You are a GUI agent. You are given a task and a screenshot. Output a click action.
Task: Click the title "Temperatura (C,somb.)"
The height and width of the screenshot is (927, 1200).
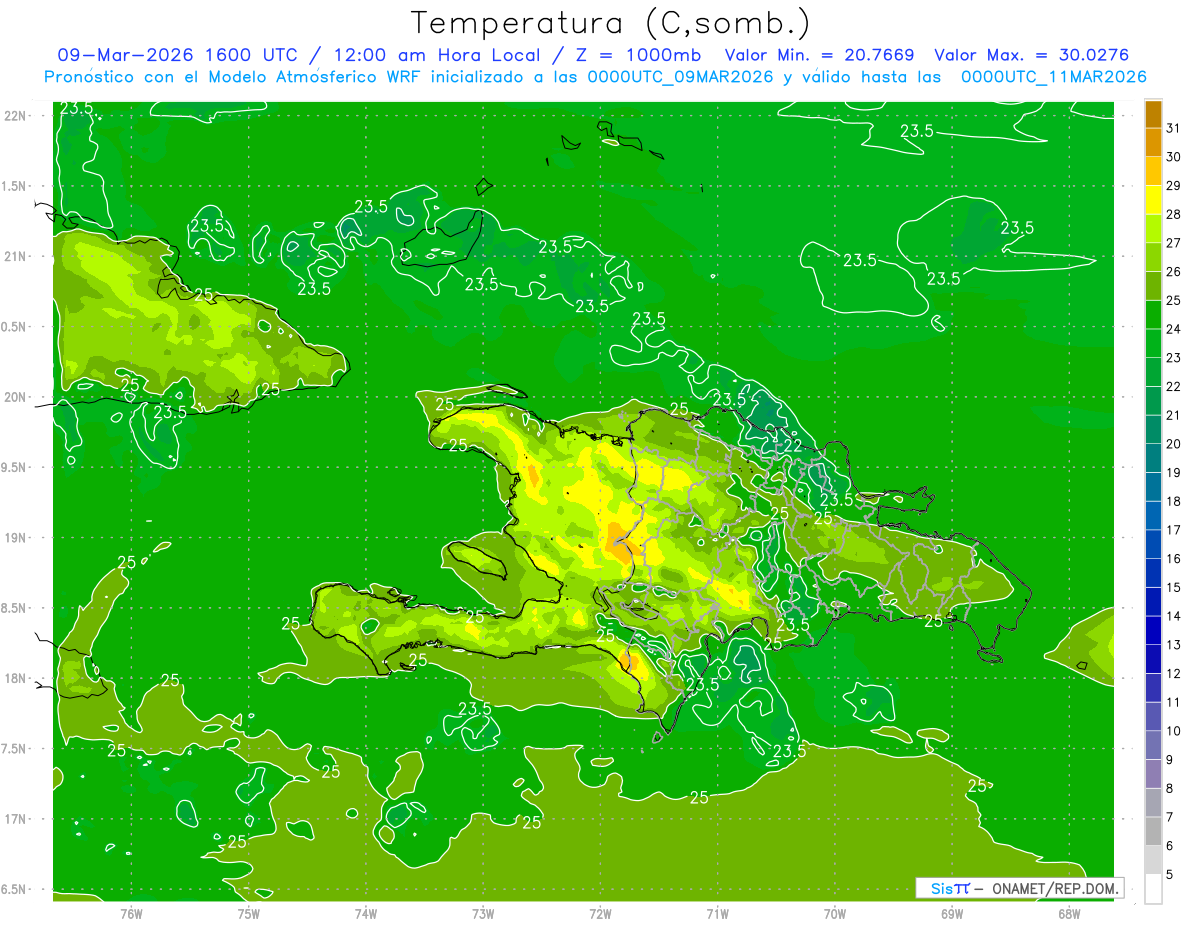609,24
